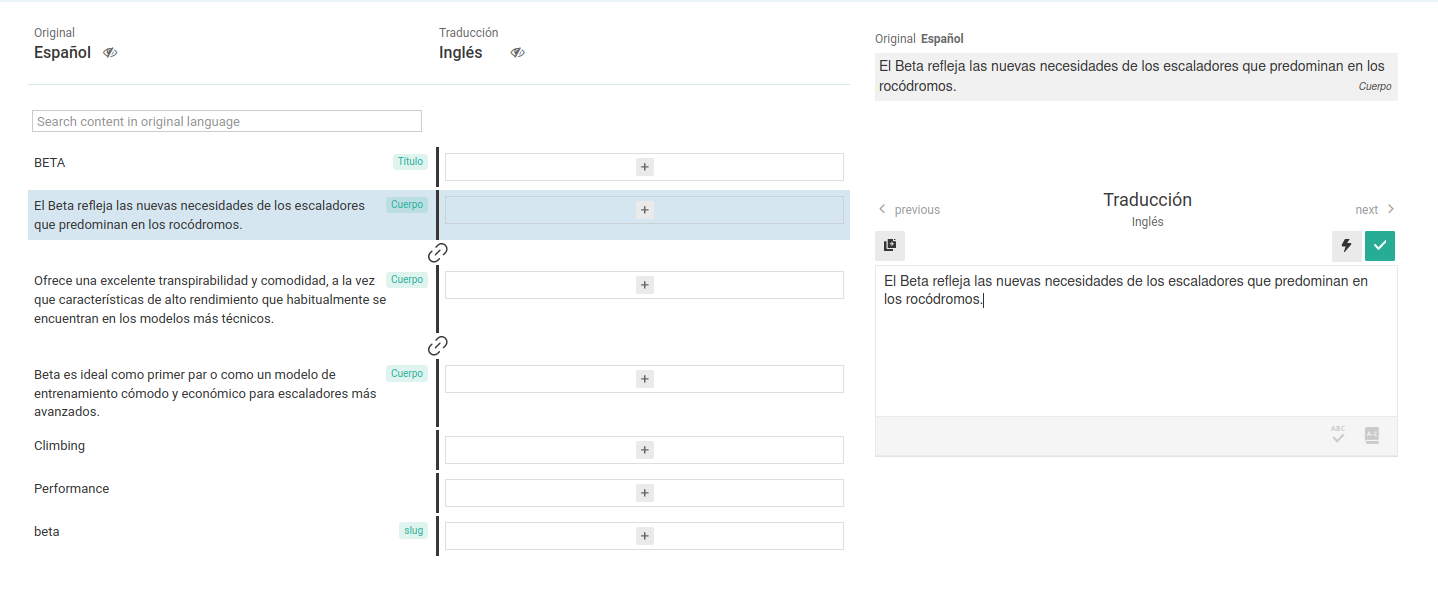
Task: Add translation for BETA title row
Action: coord(645,167)
